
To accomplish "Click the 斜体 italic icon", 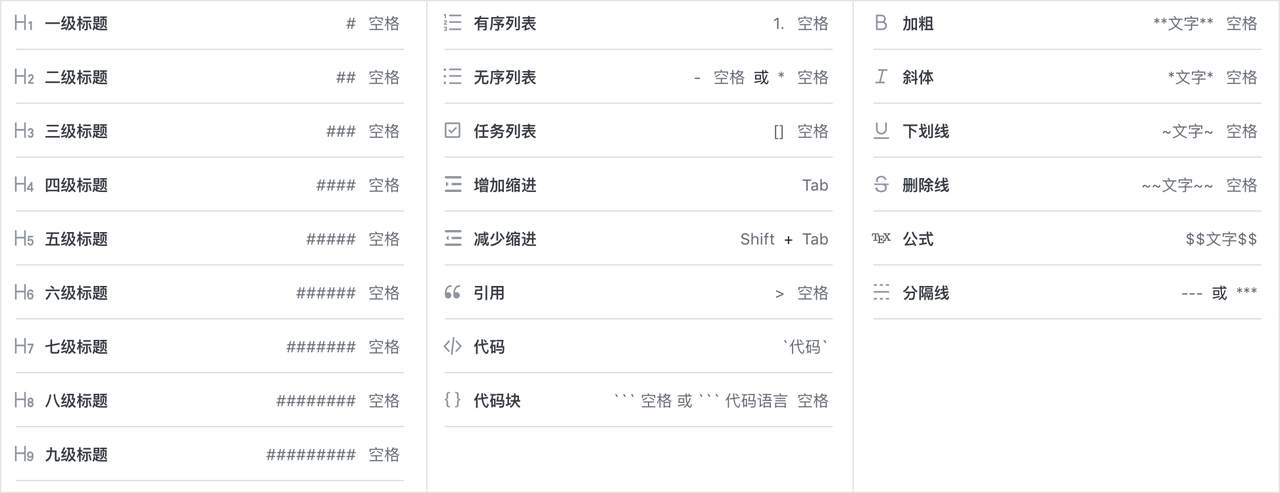I will pyautogui.click(x=881, y=77).
